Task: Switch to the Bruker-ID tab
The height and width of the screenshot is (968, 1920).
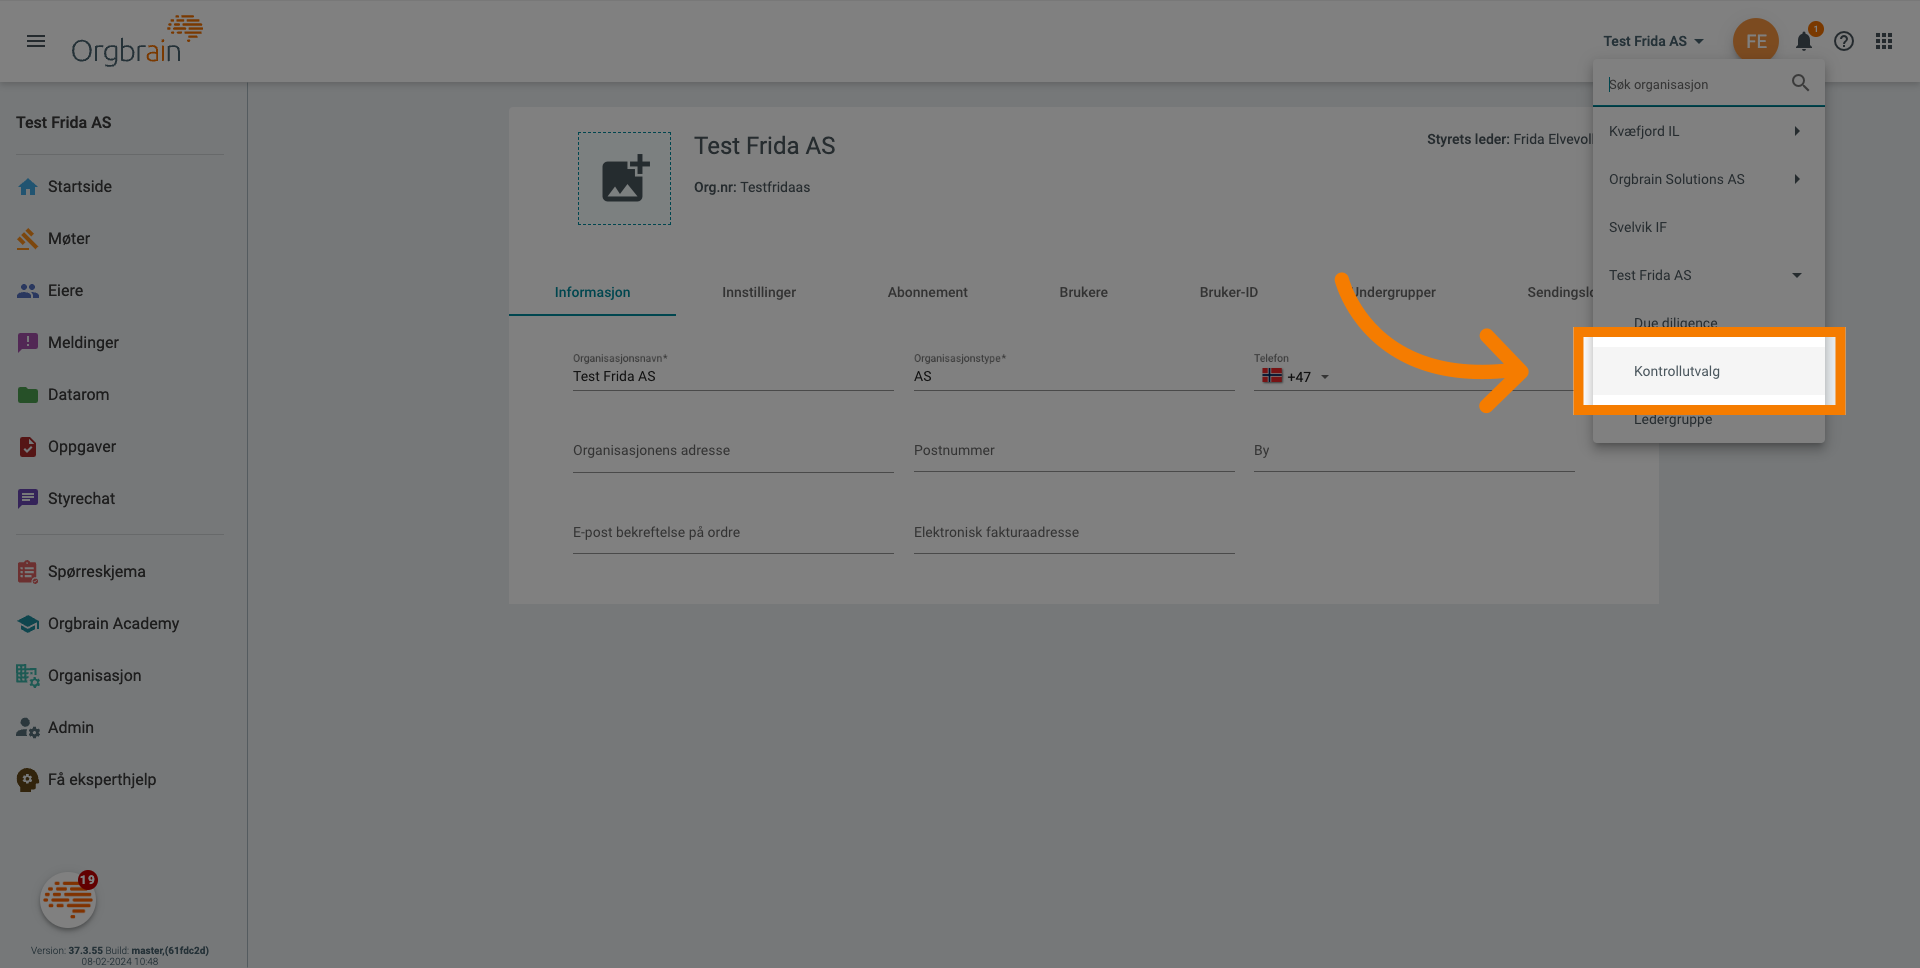Action: click(x=1228, y=292)
